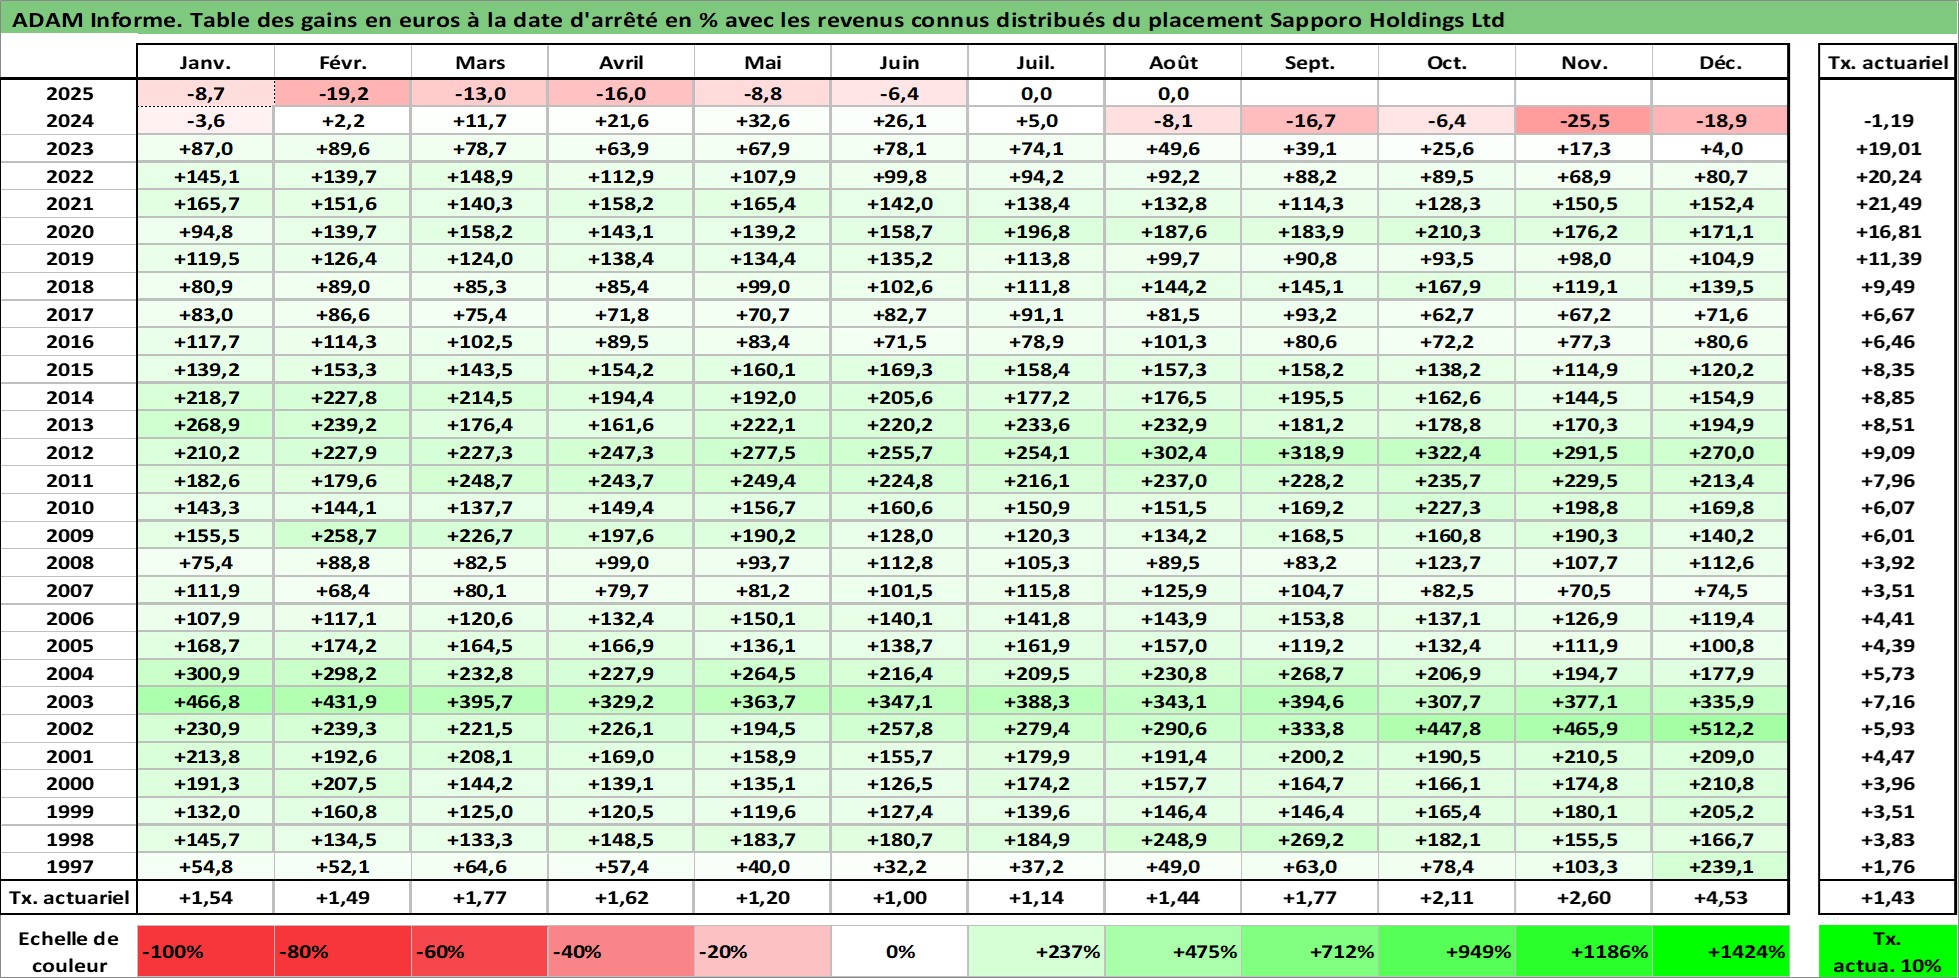Select cell +268,9 for January 2013
Viewport: 1959px width, 978px height.
[205, 425]
